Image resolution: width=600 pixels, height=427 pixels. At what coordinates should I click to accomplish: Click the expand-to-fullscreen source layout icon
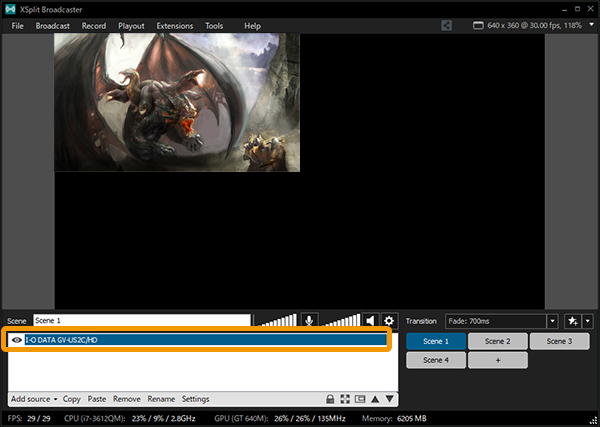coord(345,399)
